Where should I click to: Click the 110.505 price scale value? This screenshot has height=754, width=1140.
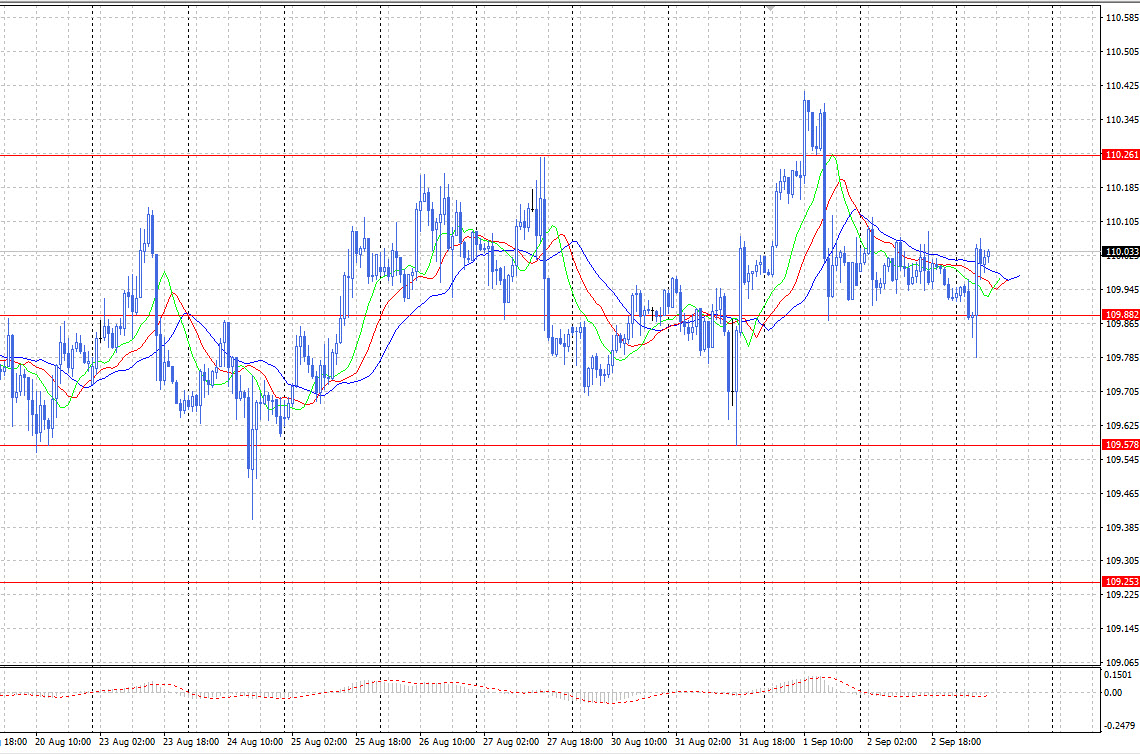(1122, 52)
